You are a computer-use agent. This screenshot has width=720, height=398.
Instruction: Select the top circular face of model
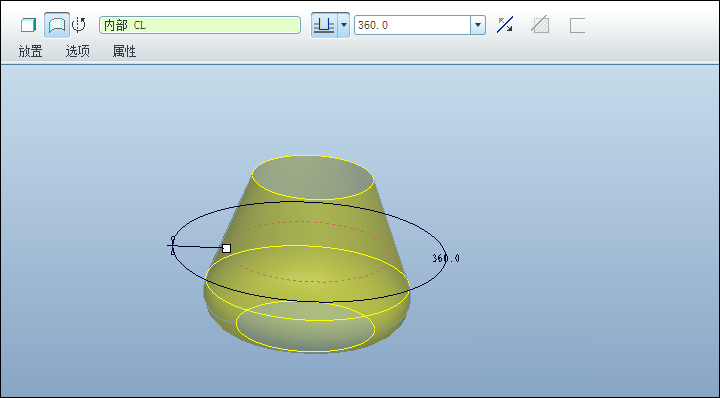(x=313, y=178)
